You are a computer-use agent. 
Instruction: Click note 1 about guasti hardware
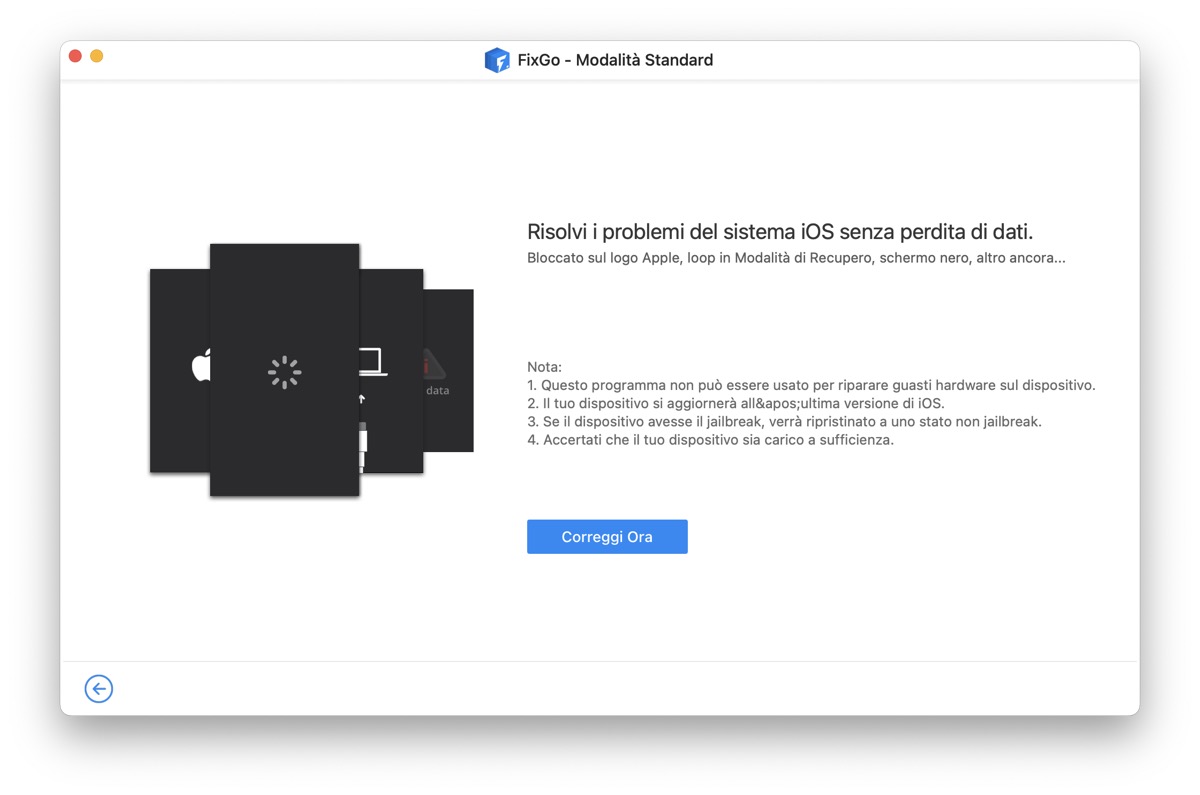(x=812, y=385)
